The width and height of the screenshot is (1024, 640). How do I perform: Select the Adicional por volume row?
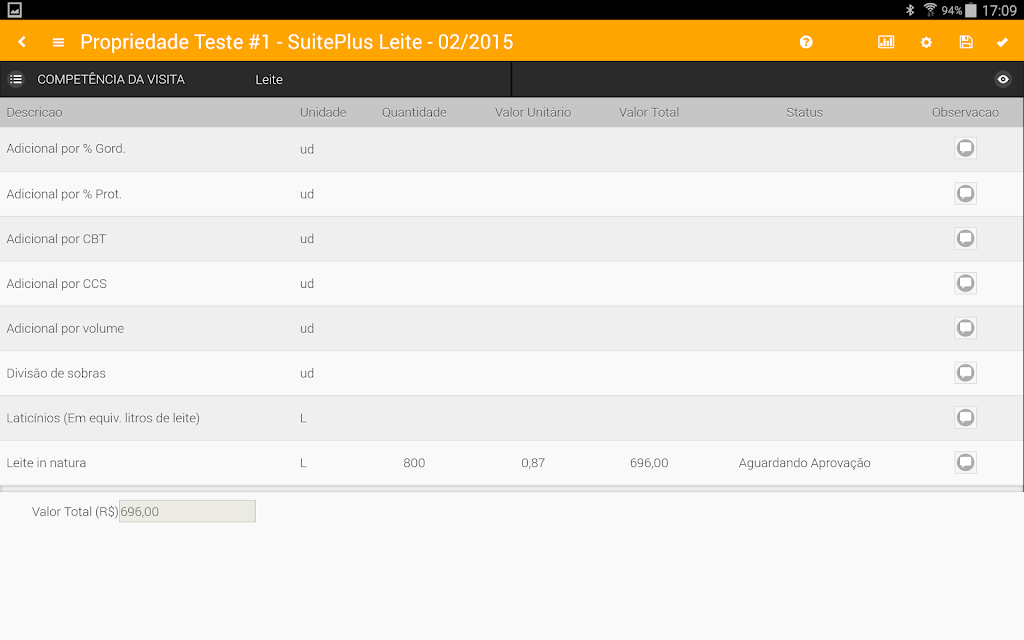click(x=511, y=328)
